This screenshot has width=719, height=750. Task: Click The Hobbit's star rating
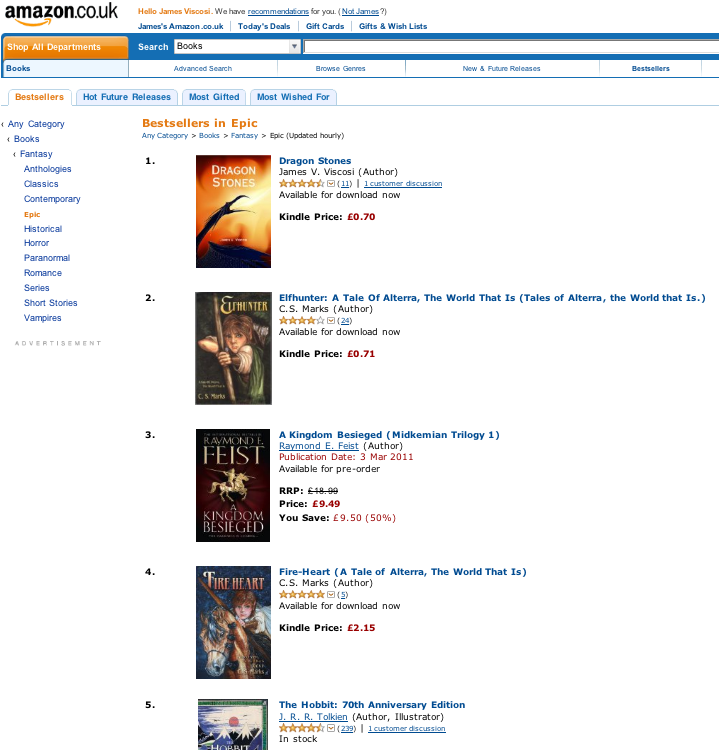(300, 728)
